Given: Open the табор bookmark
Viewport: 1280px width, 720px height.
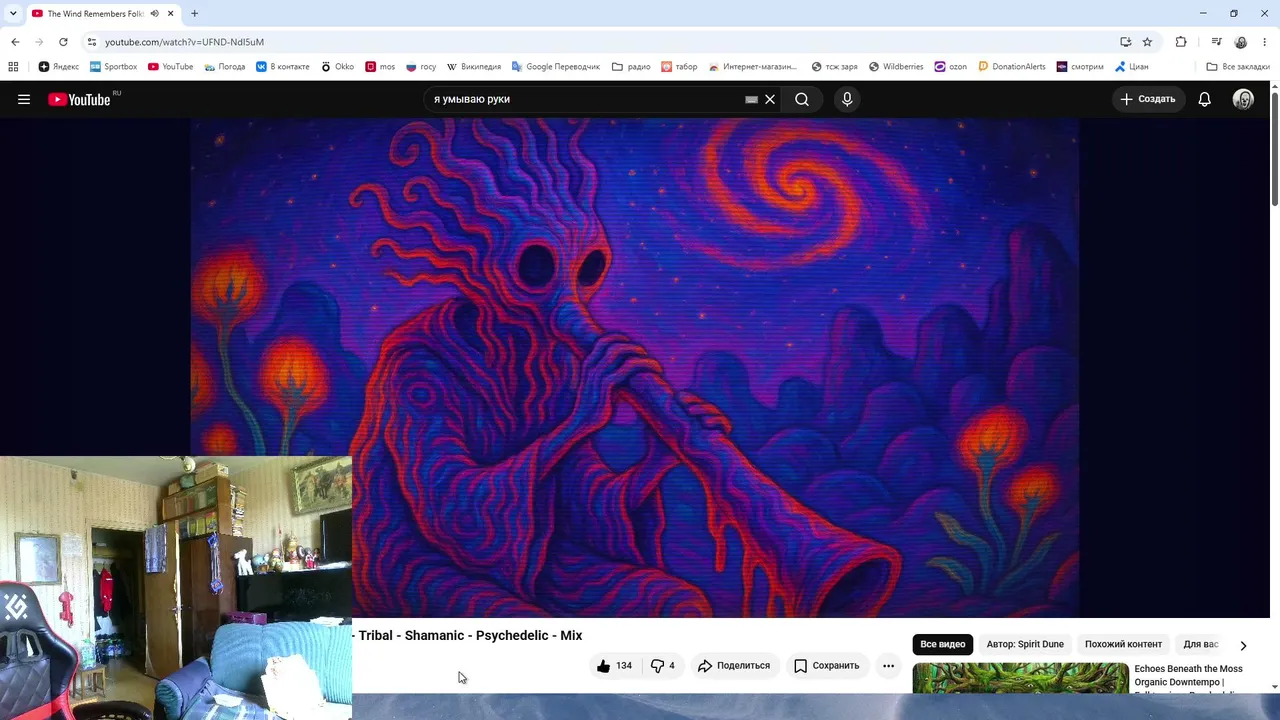Looking at the screenshot, I should [680, 67].
